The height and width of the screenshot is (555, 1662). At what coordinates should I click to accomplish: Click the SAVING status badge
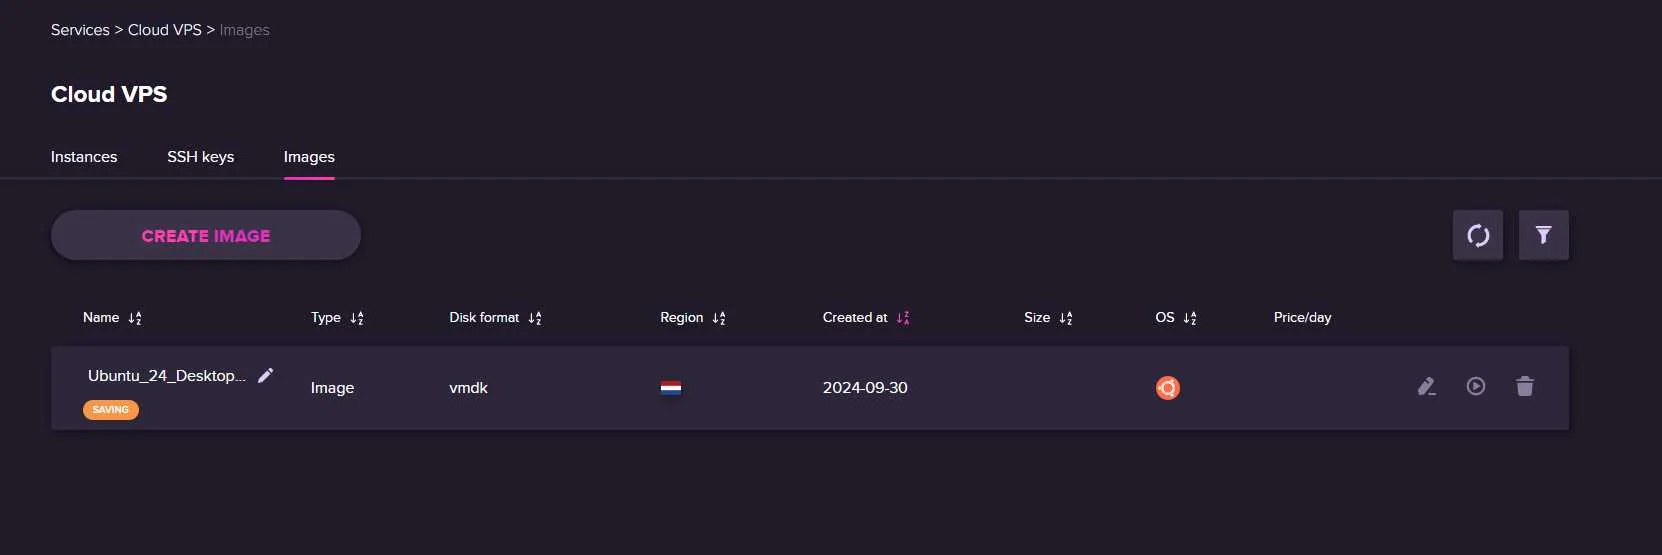click(x=110, y=410)
